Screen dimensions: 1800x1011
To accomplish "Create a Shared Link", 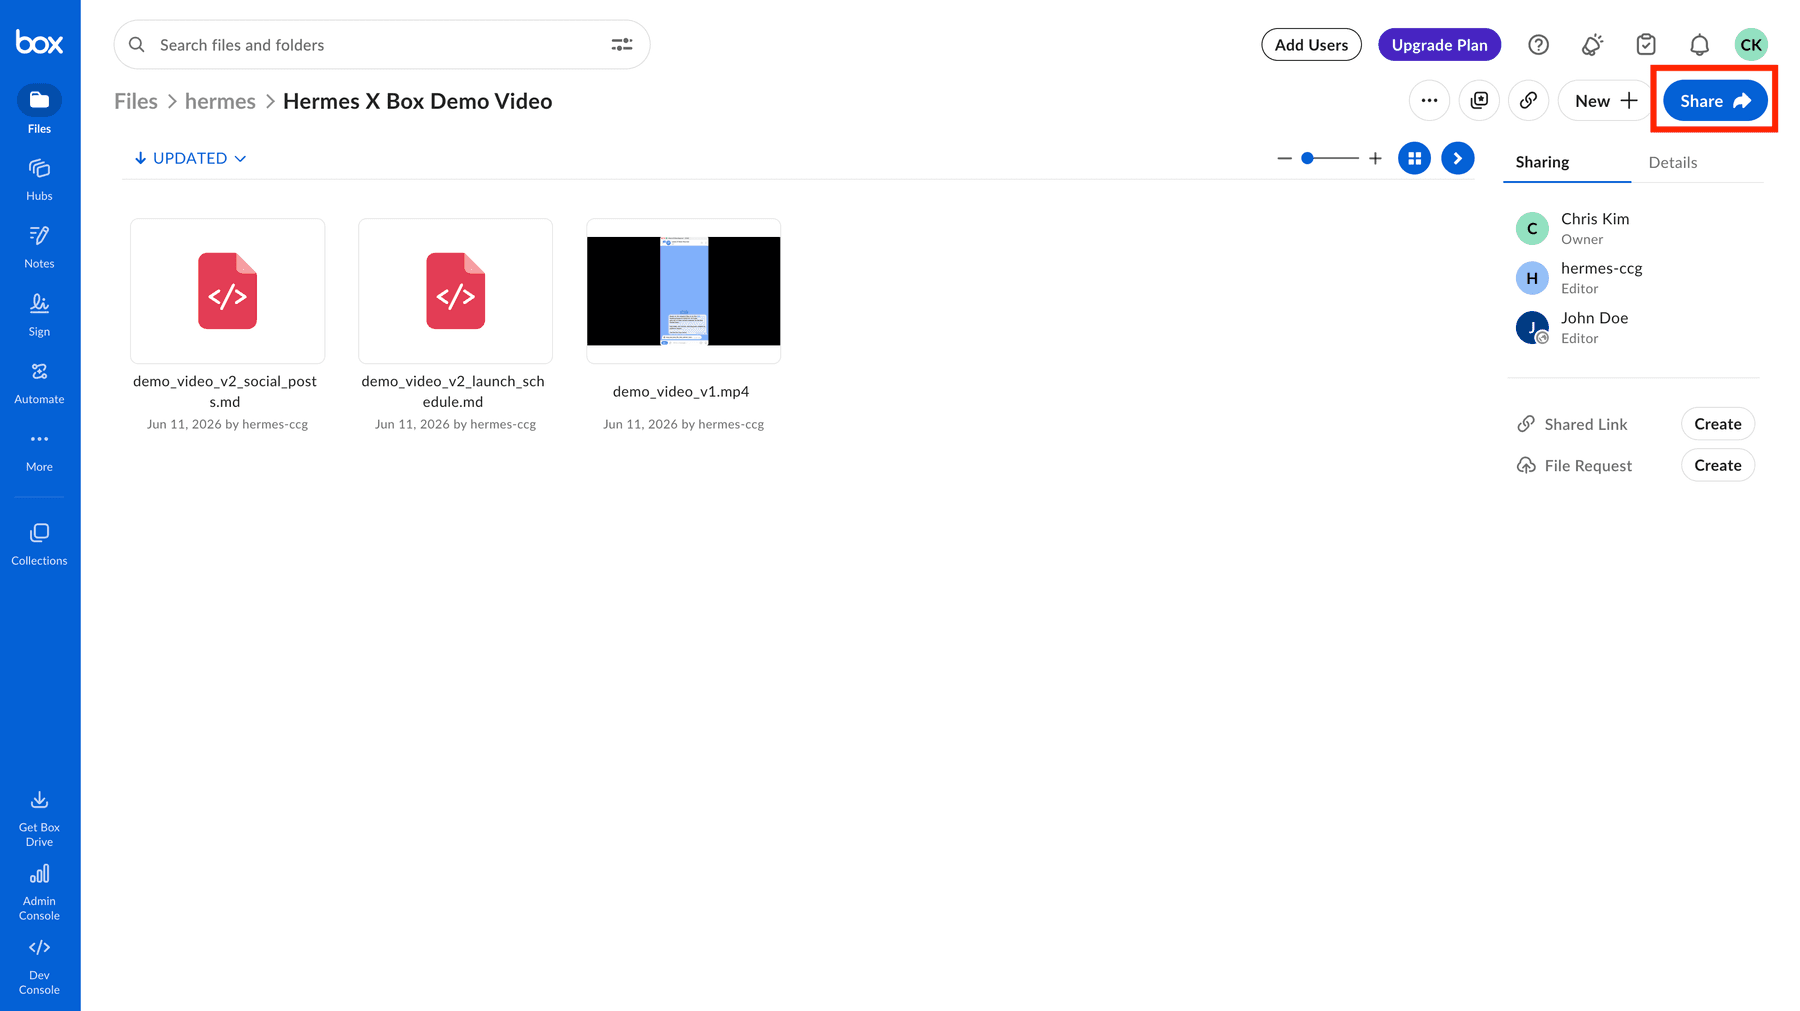I will (x=1717, y=424).
